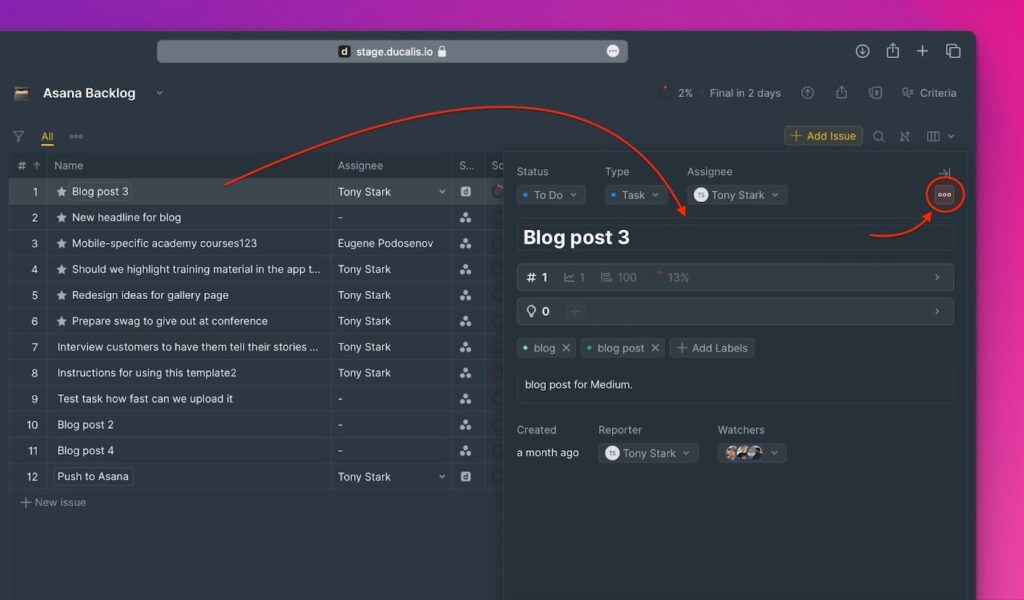1024x600 pixels.
Task: Click Asana icon in New headline for blog row
Action: point(466,217)
